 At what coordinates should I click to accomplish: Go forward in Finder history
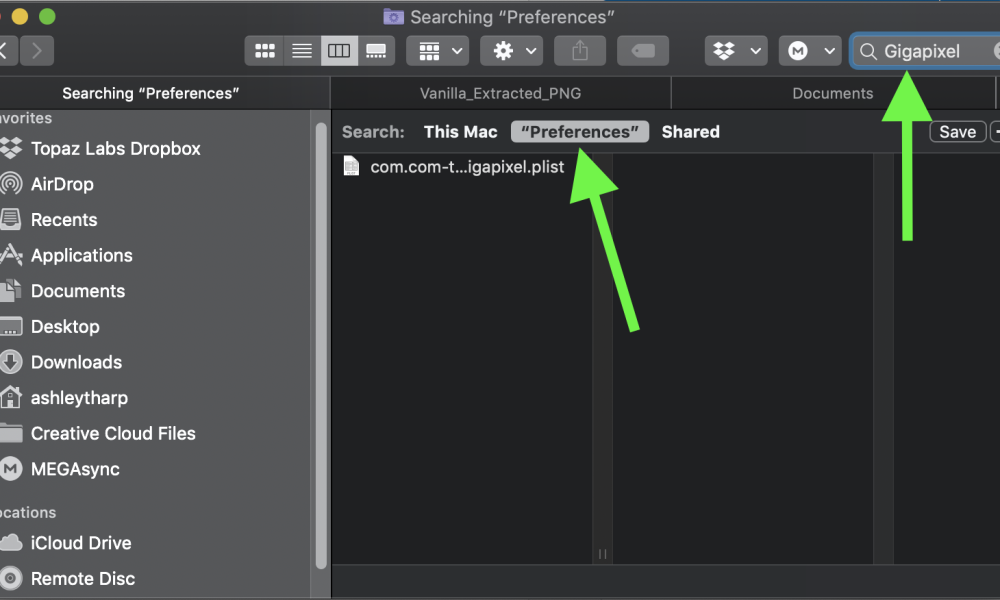pyautogui.click(x=37, y=51)
